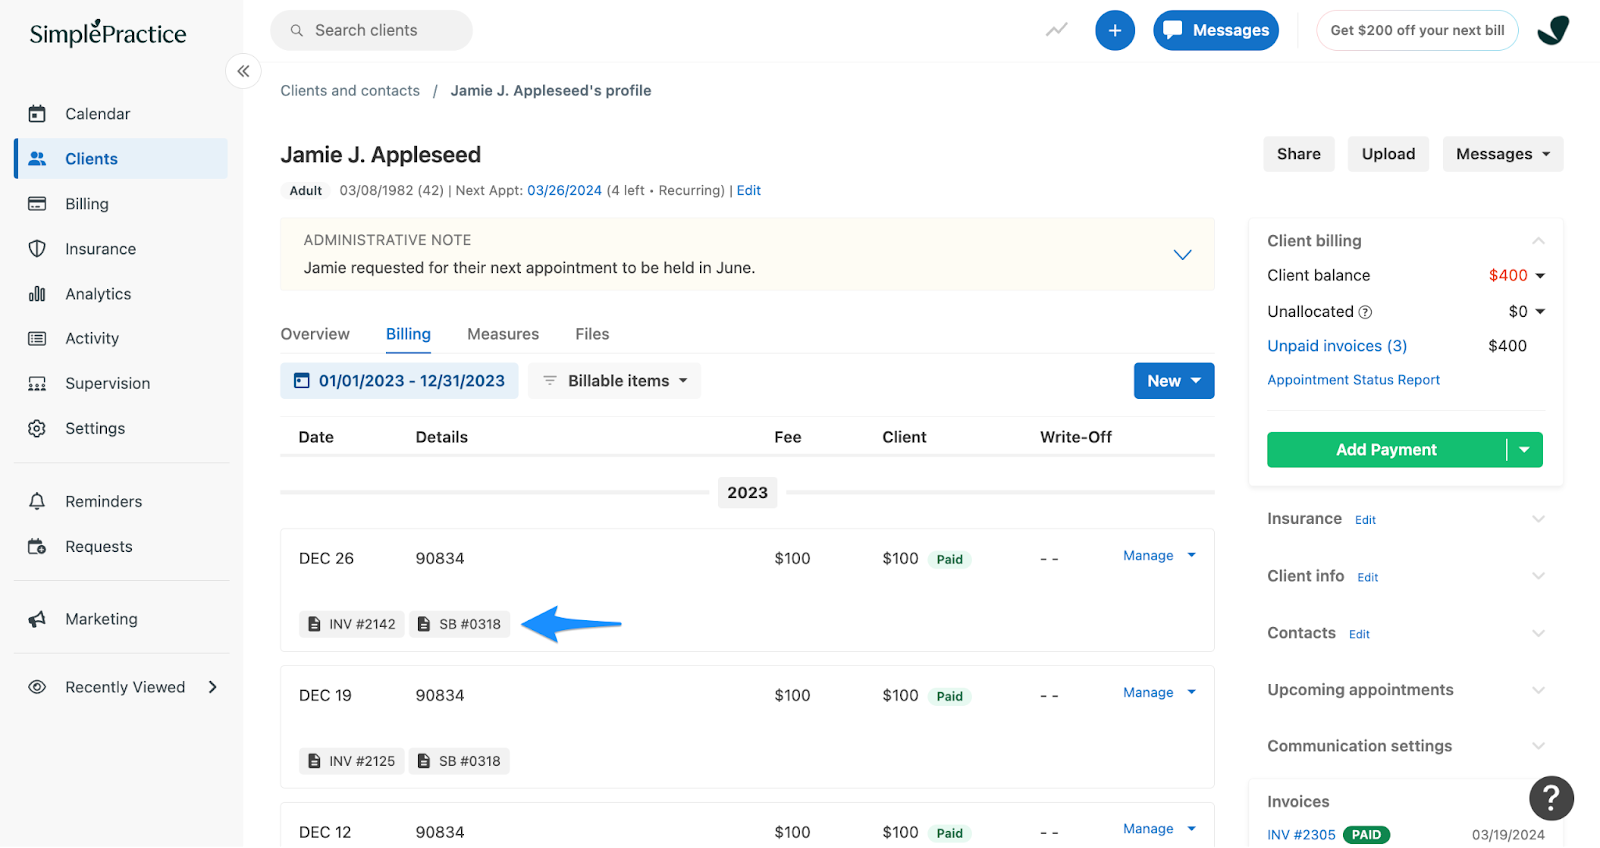
Task: Click the Add Payment button
Action: [x=1386, y=450]
